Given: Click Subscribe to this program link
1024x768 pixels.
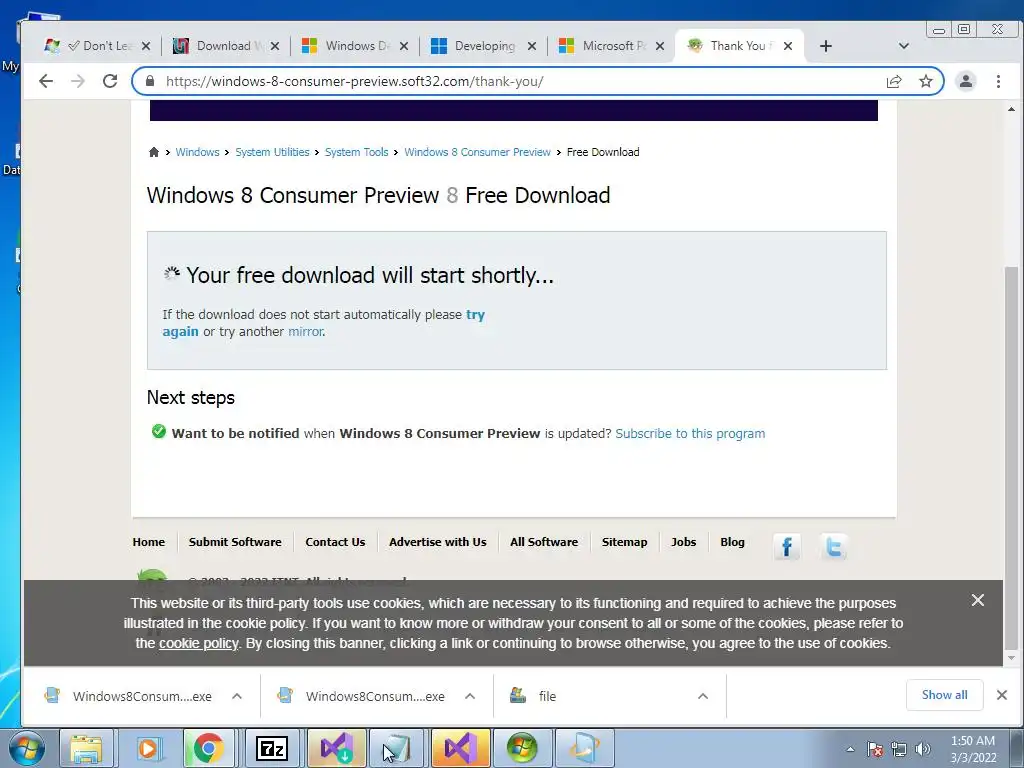Looking at the screenshot, I should [x=690, y=434].
